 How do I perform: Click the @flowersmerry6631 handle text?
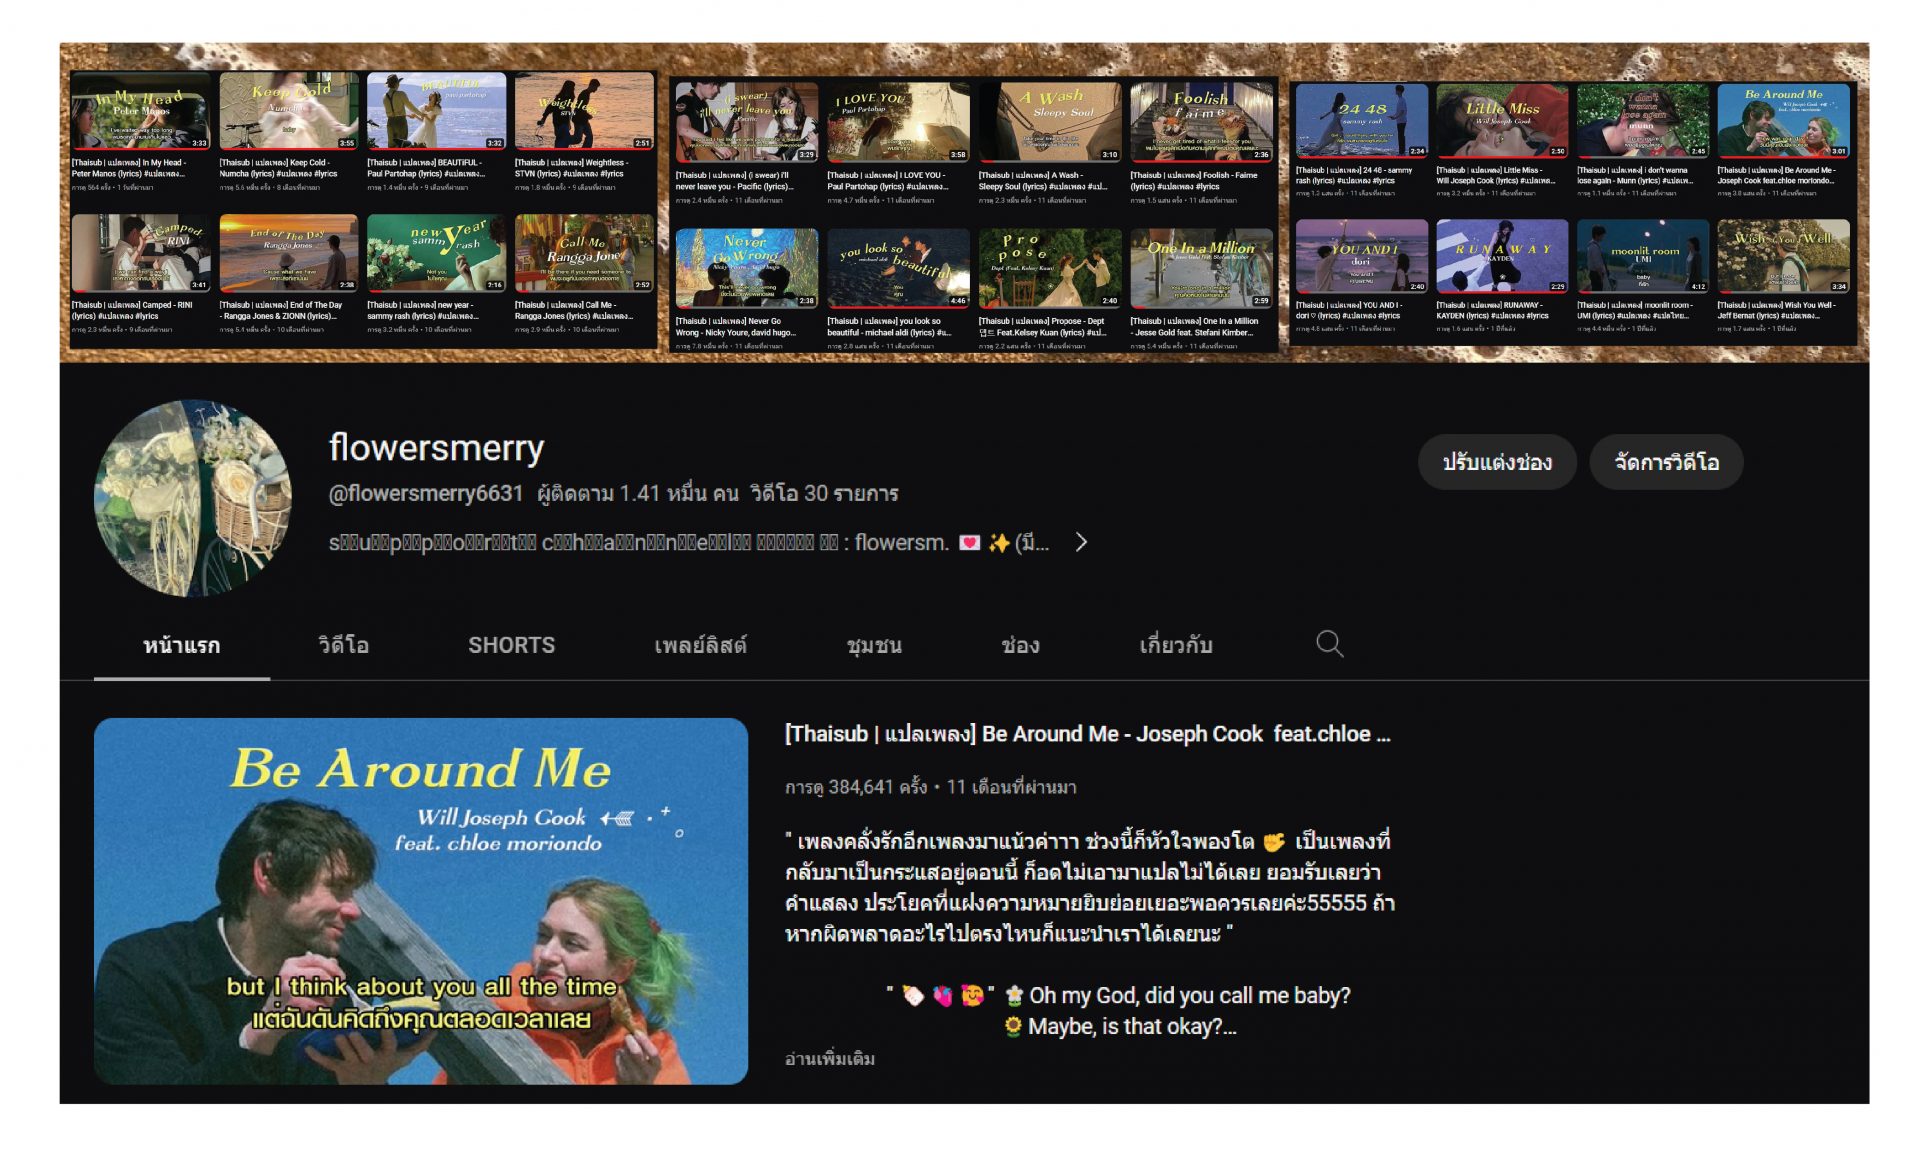[x=426, y=493]
